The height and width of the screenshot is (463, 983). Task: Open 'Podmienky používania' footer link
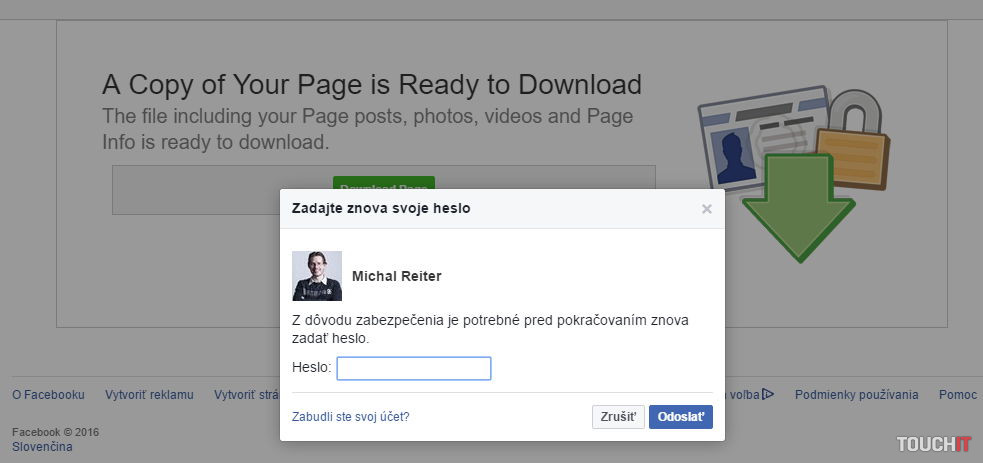[856, 395]
